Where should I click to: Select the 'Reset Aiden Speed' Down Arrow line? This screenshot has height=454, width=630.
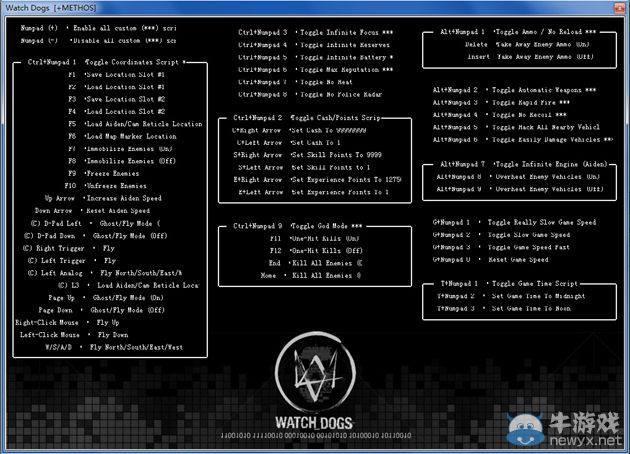[x=92, y=211]
